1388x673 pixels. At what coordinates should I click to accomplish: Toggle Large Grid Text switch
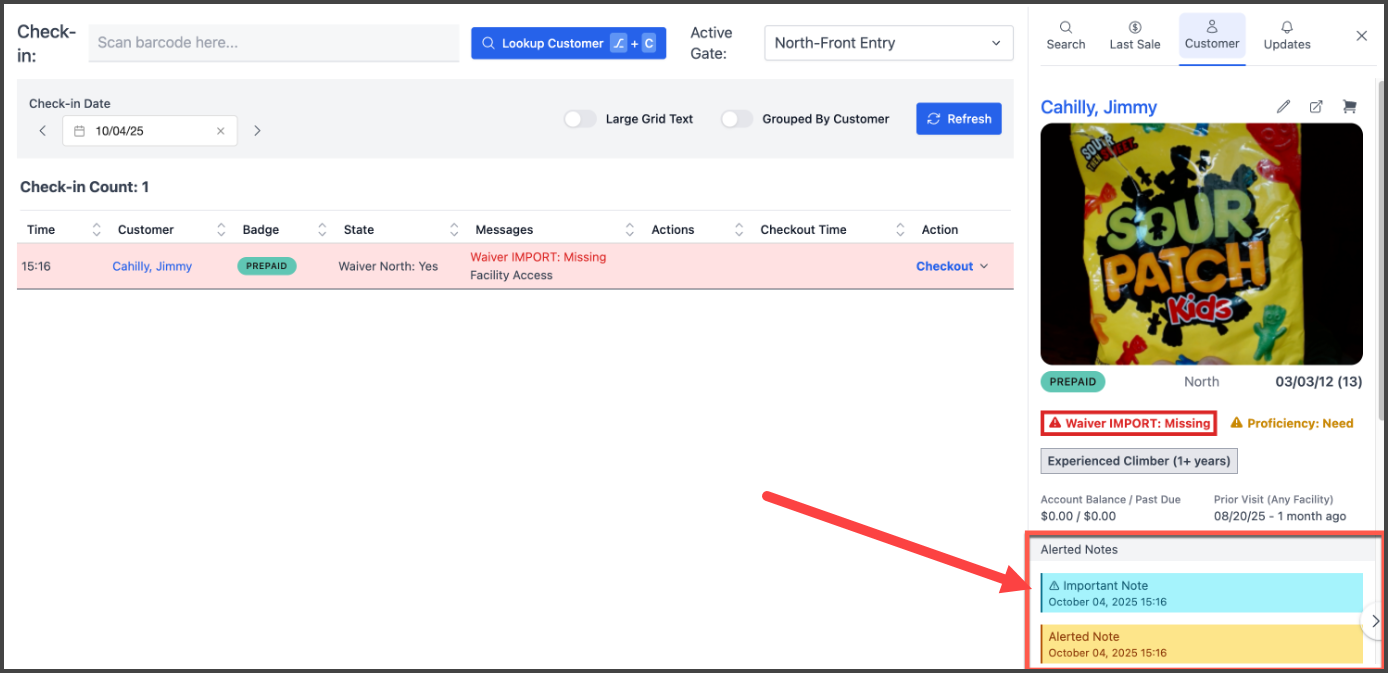click(x=580, y=119)
